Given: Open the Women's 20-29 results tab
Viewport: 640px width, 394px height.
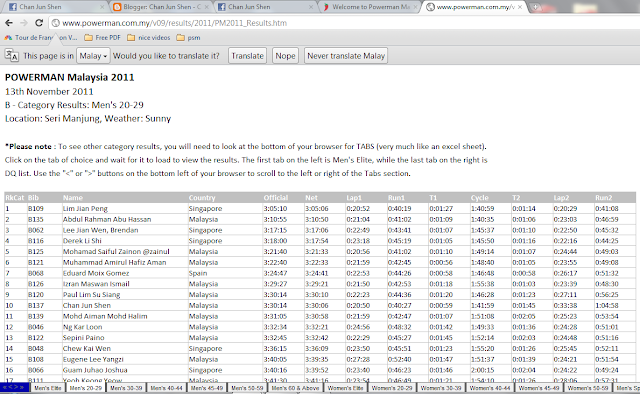Looking at the screenshot, I should click(x=392, y=388).
